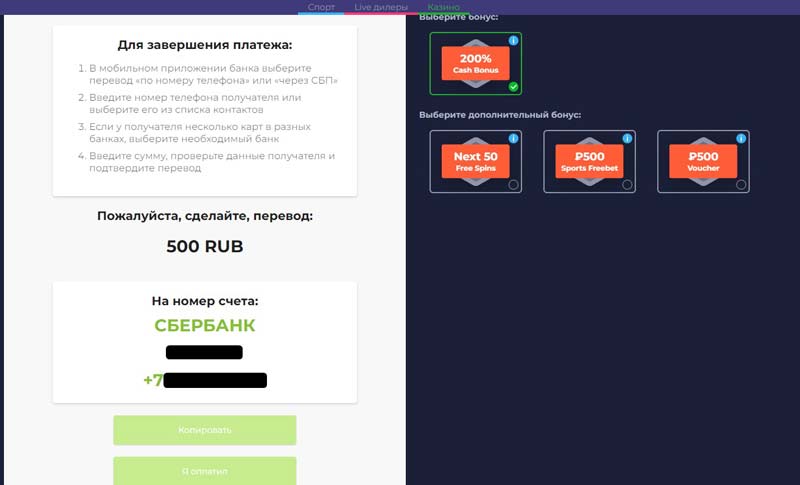Viewport: 800px width, 485px height.
Task: Select the Sports Freebet radio button
Action: 627,184
